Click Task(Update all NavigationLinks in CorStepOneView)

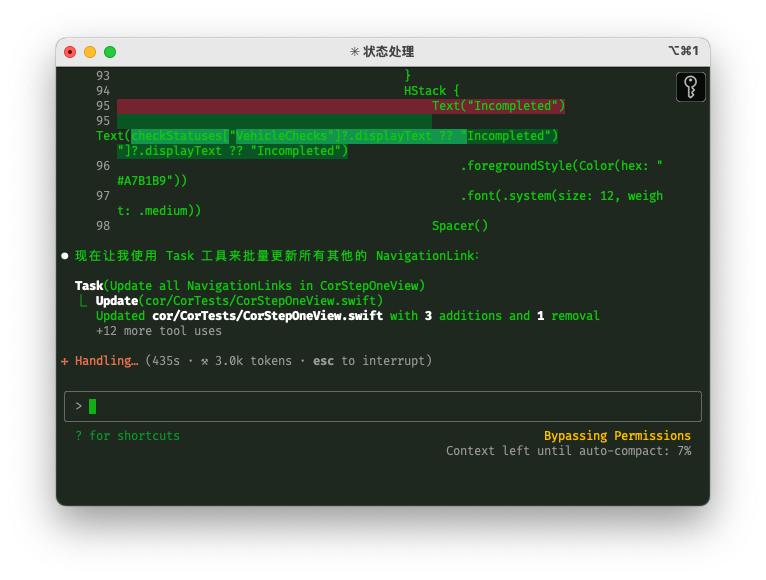click(x=250, y=286)
